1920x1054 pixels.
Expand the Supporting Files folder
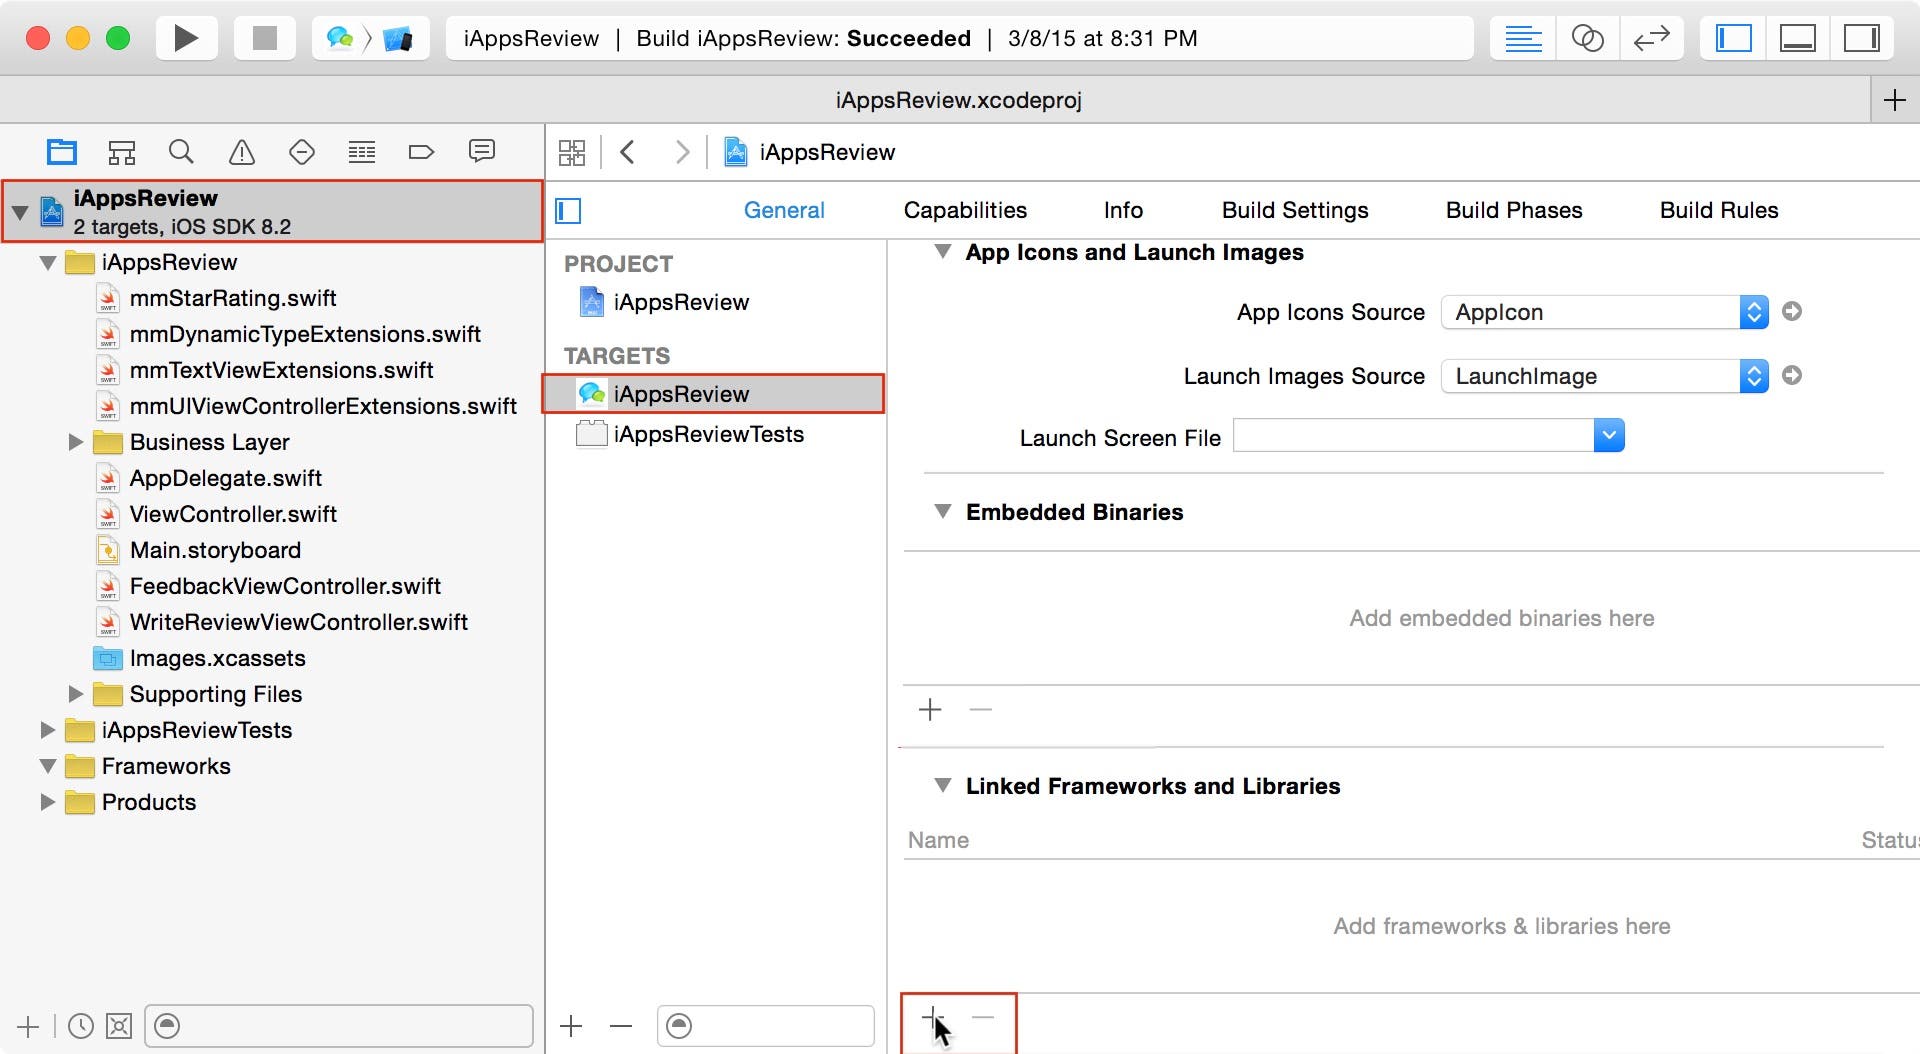[75, 694]
